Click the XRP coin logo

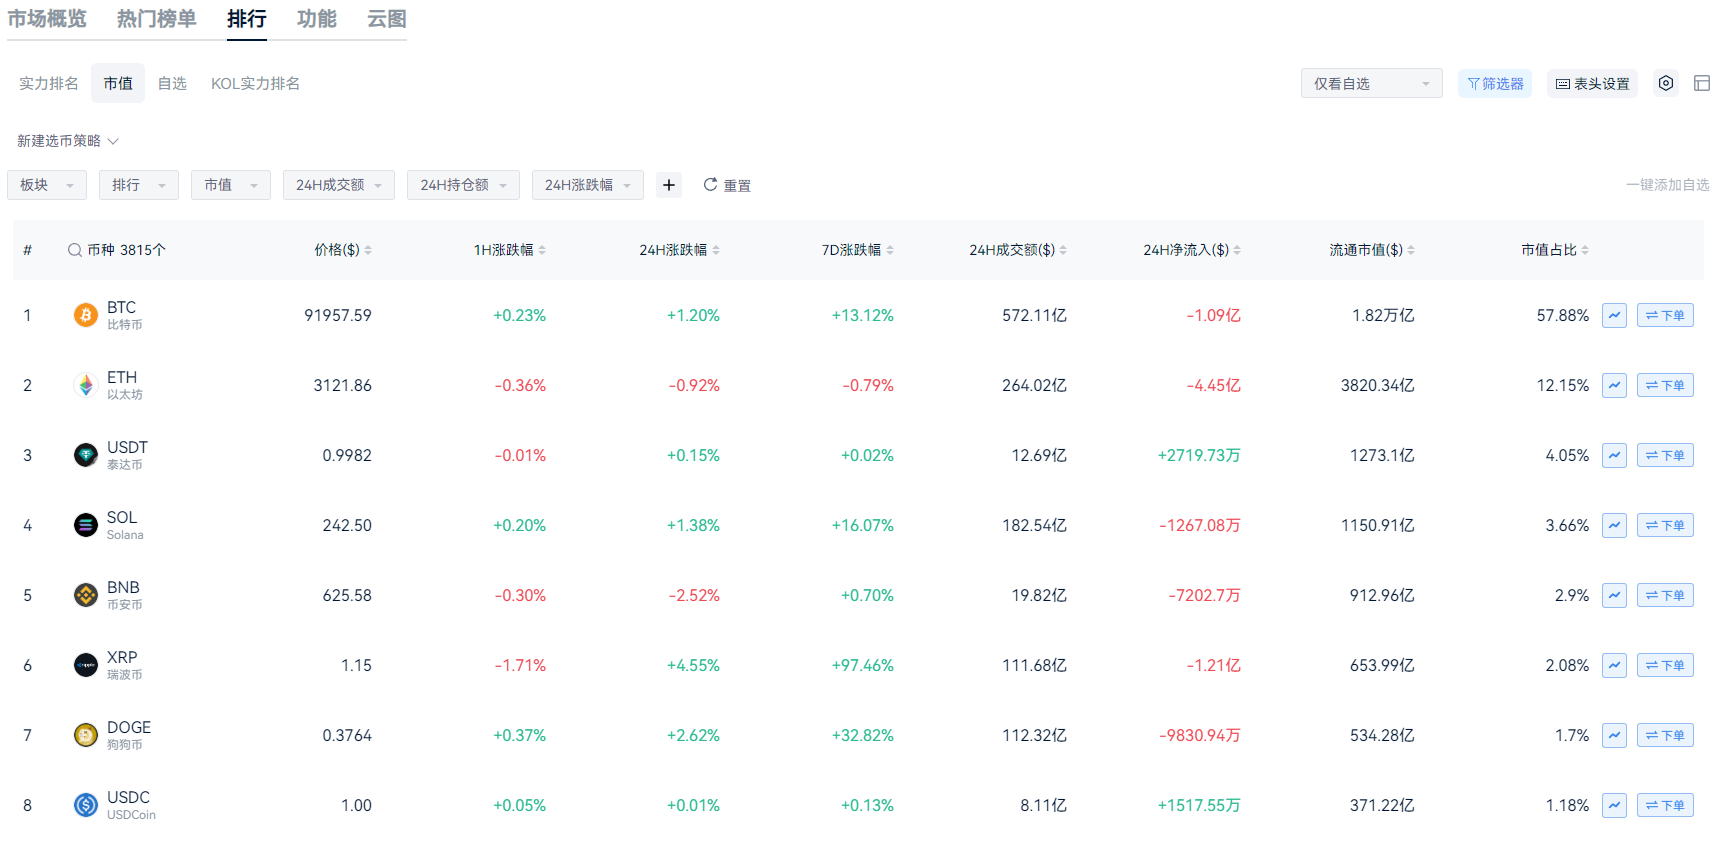(86, 665)
